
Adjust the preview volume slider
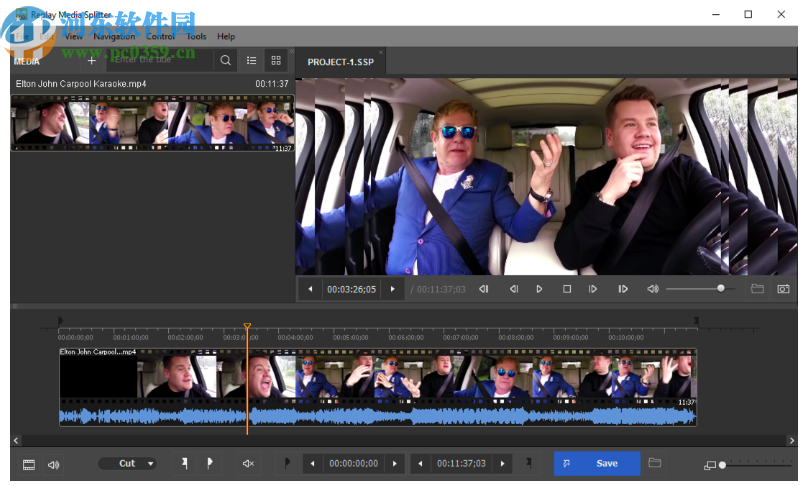(720, 289)
